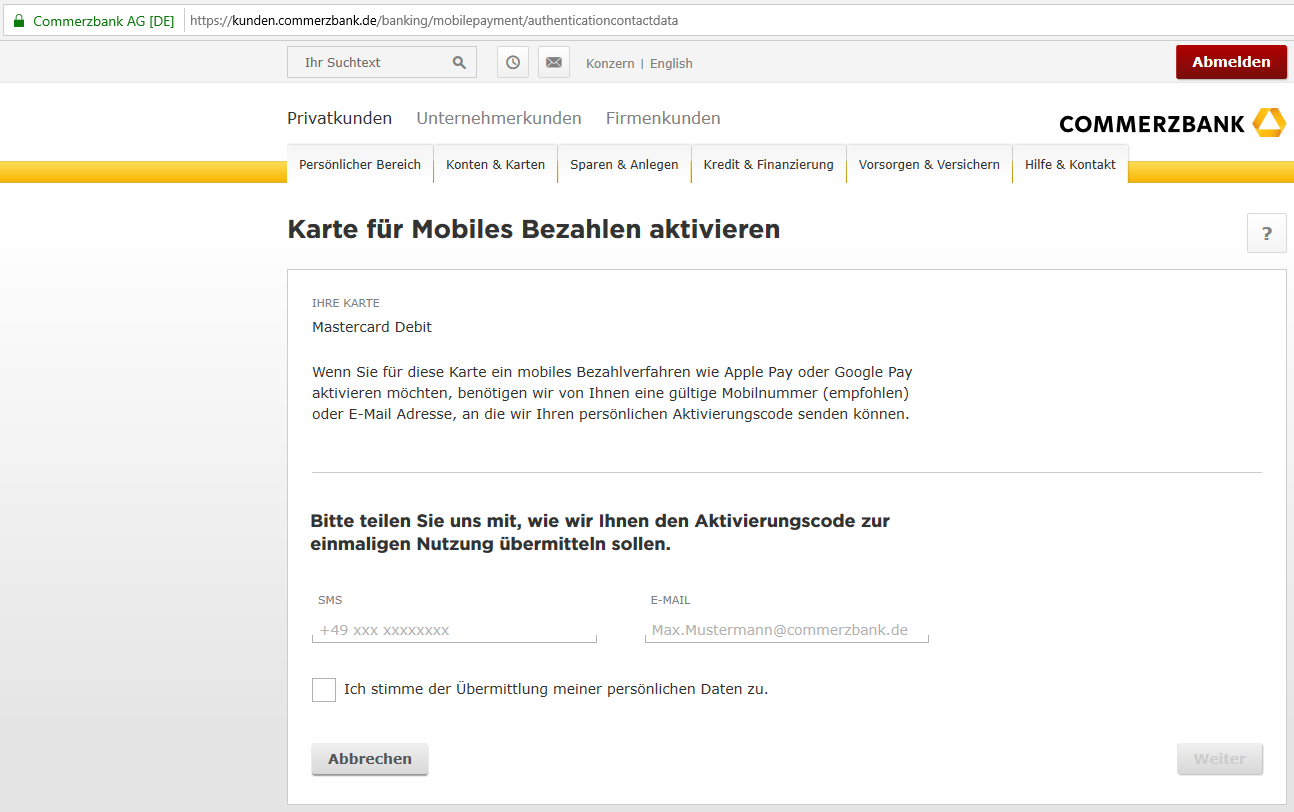Viewport: 1294px width, 812px height.
Task: Open the envelope mailbox icon
Action: point(553,62)
